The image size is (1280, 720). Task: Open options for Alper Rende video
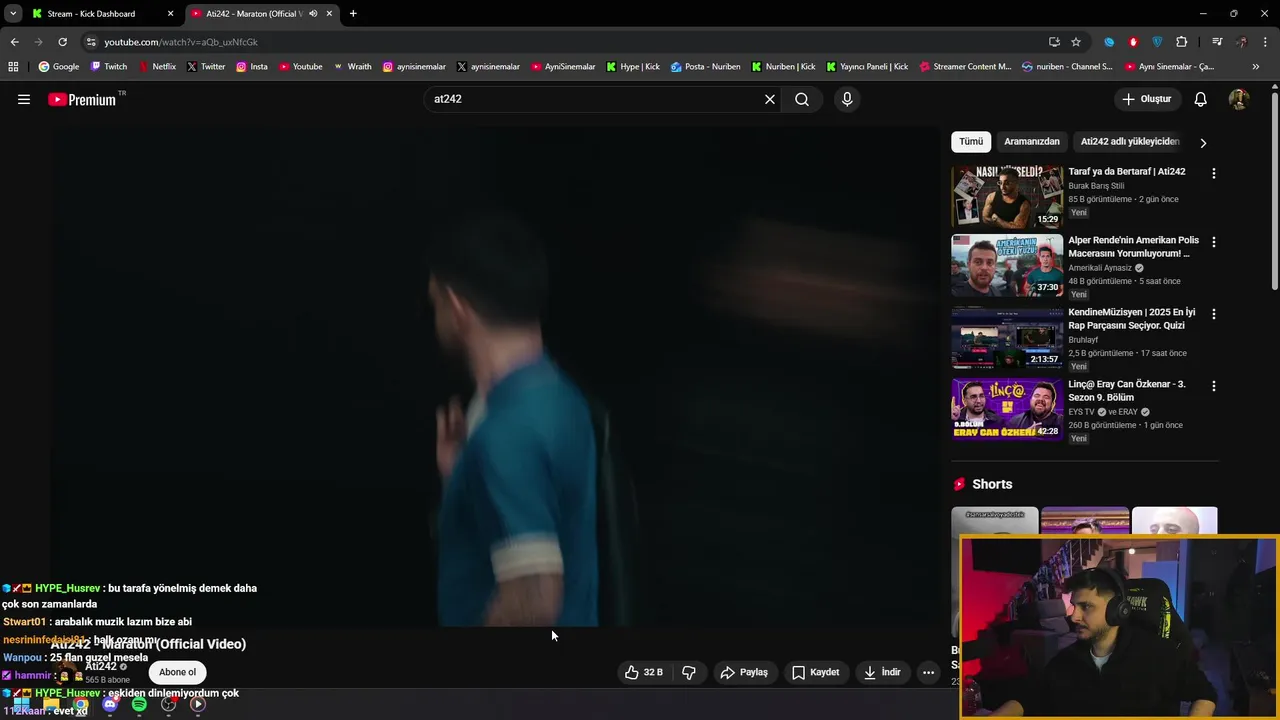[x=1214, y=242]
